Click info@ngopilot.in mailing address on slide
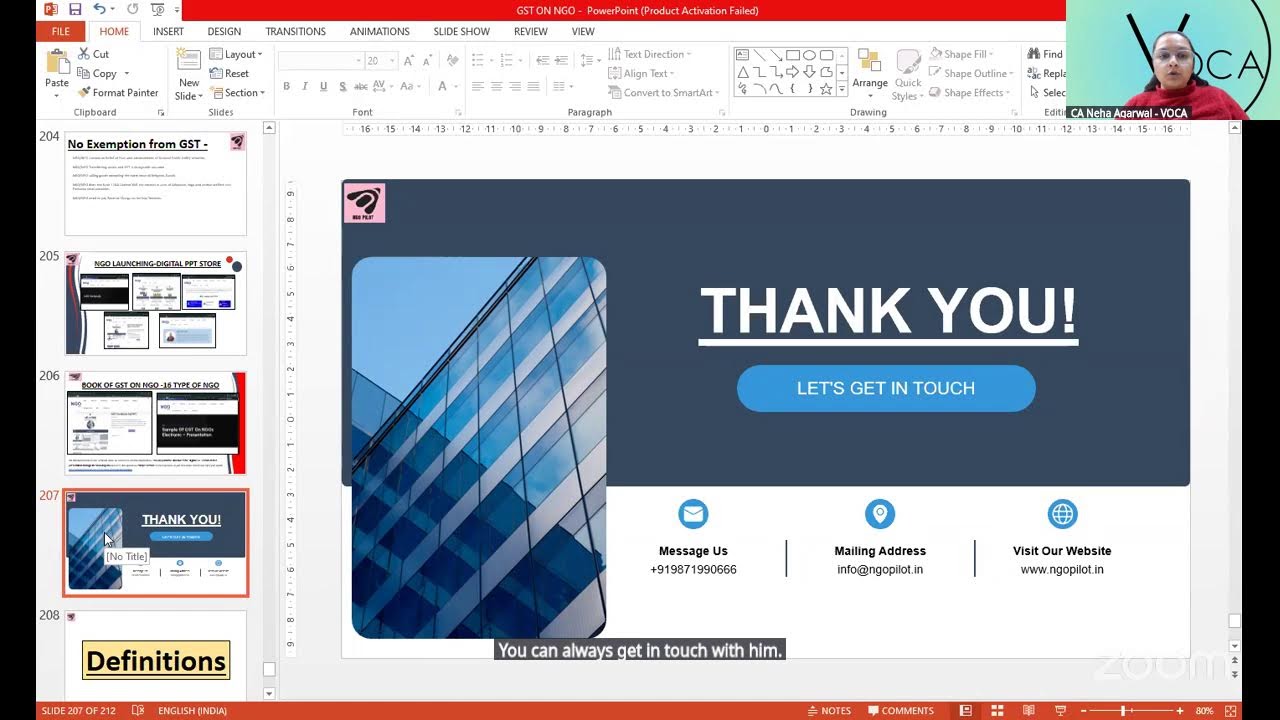This screenshot has height=720, width=1280. click(880, 570)
